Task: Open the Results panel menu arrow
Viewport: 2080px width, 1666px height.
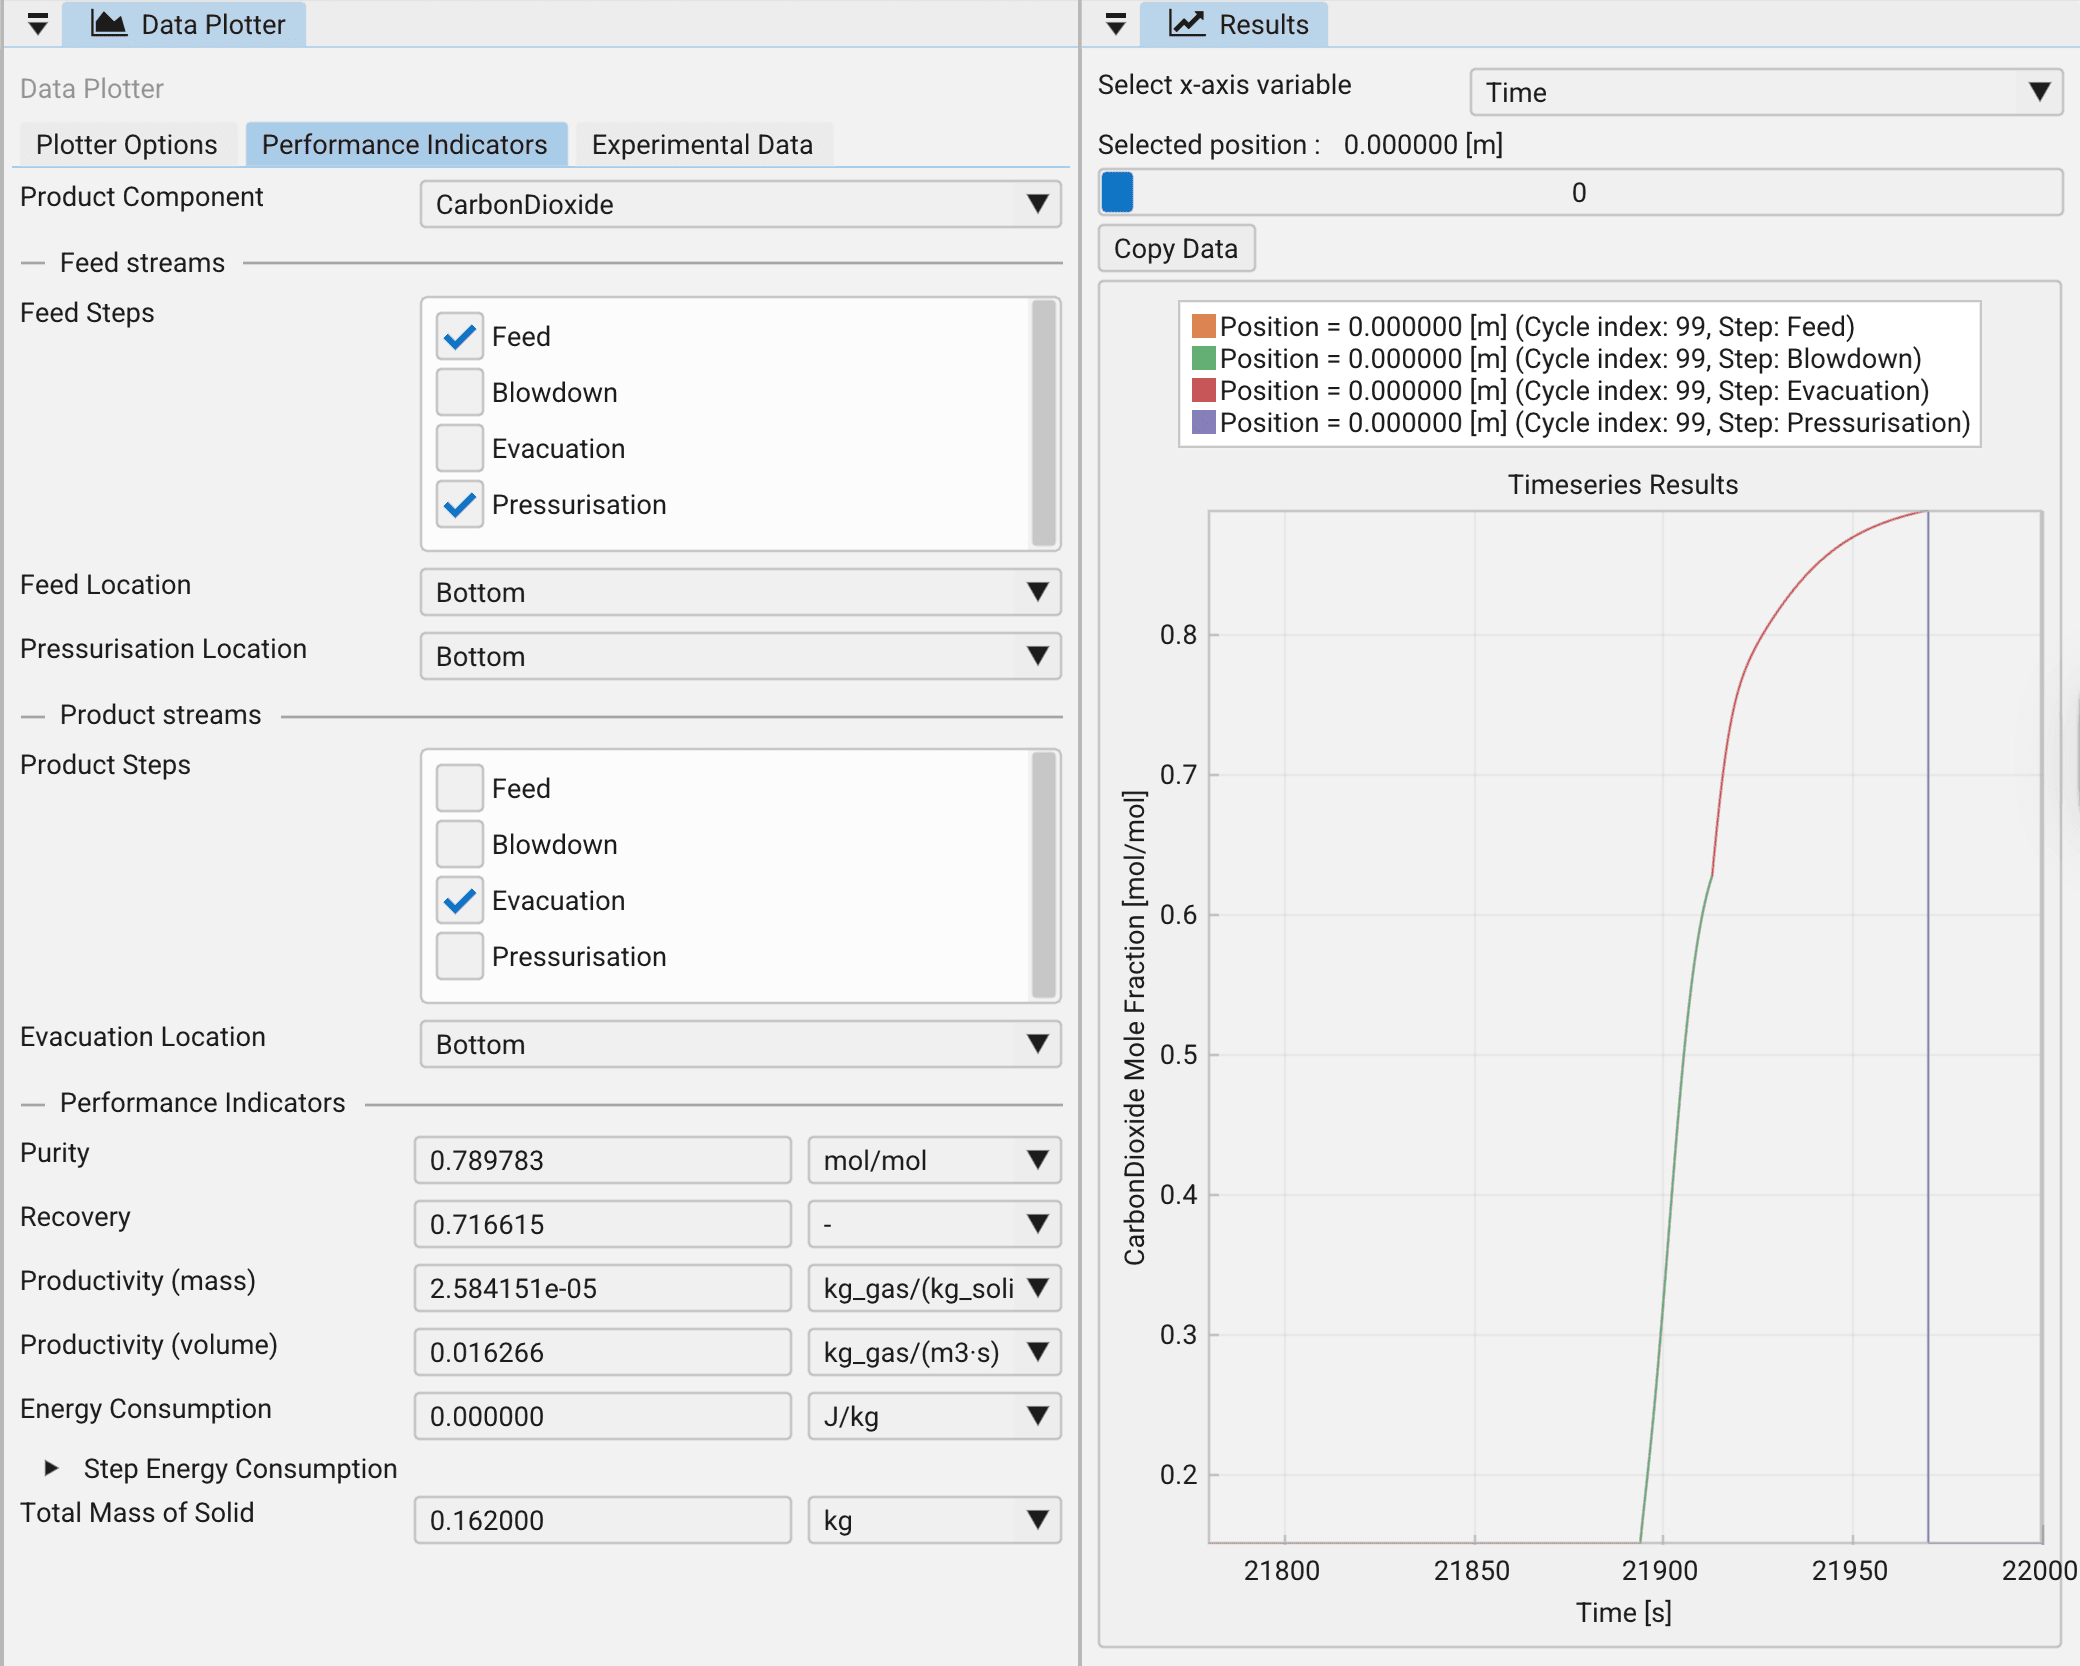Action: (1115, 24)
